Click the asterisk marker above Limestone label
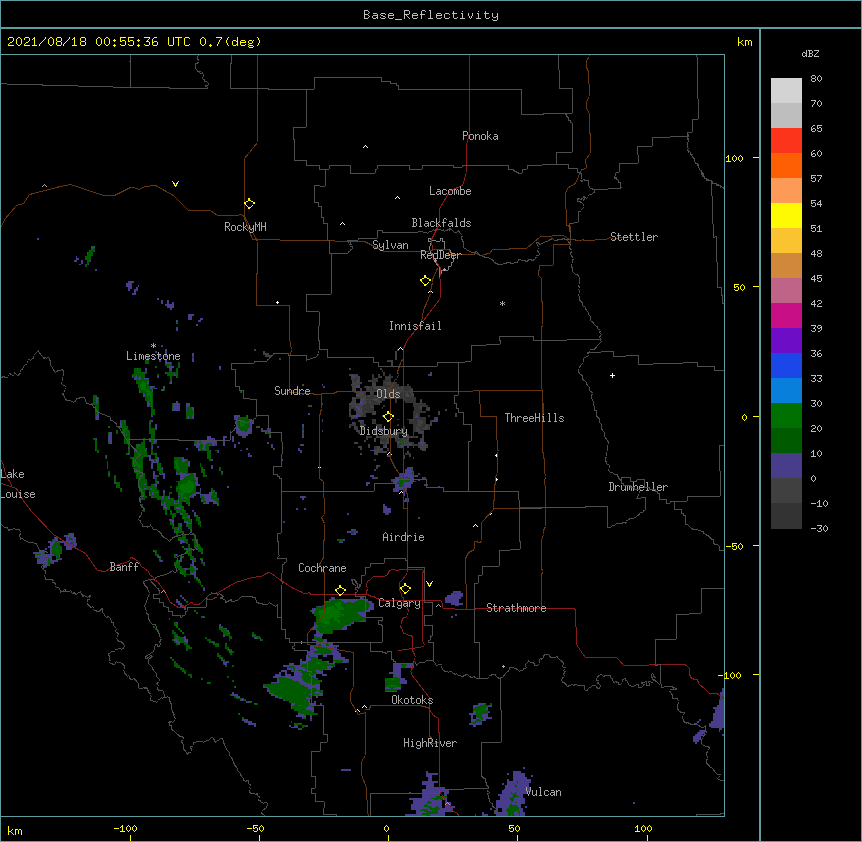The height and width of the screenshot is (842, 862). [x=153, y=346]
